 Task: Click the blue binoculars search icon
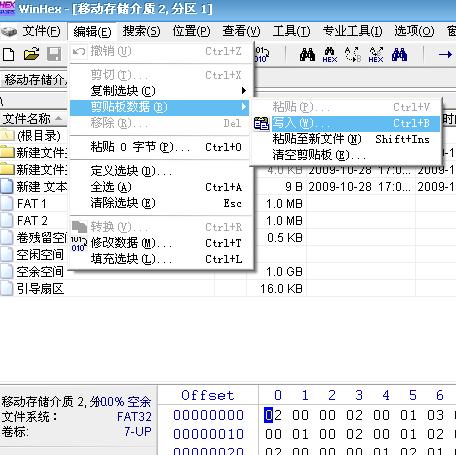click(x=399, y=55)
